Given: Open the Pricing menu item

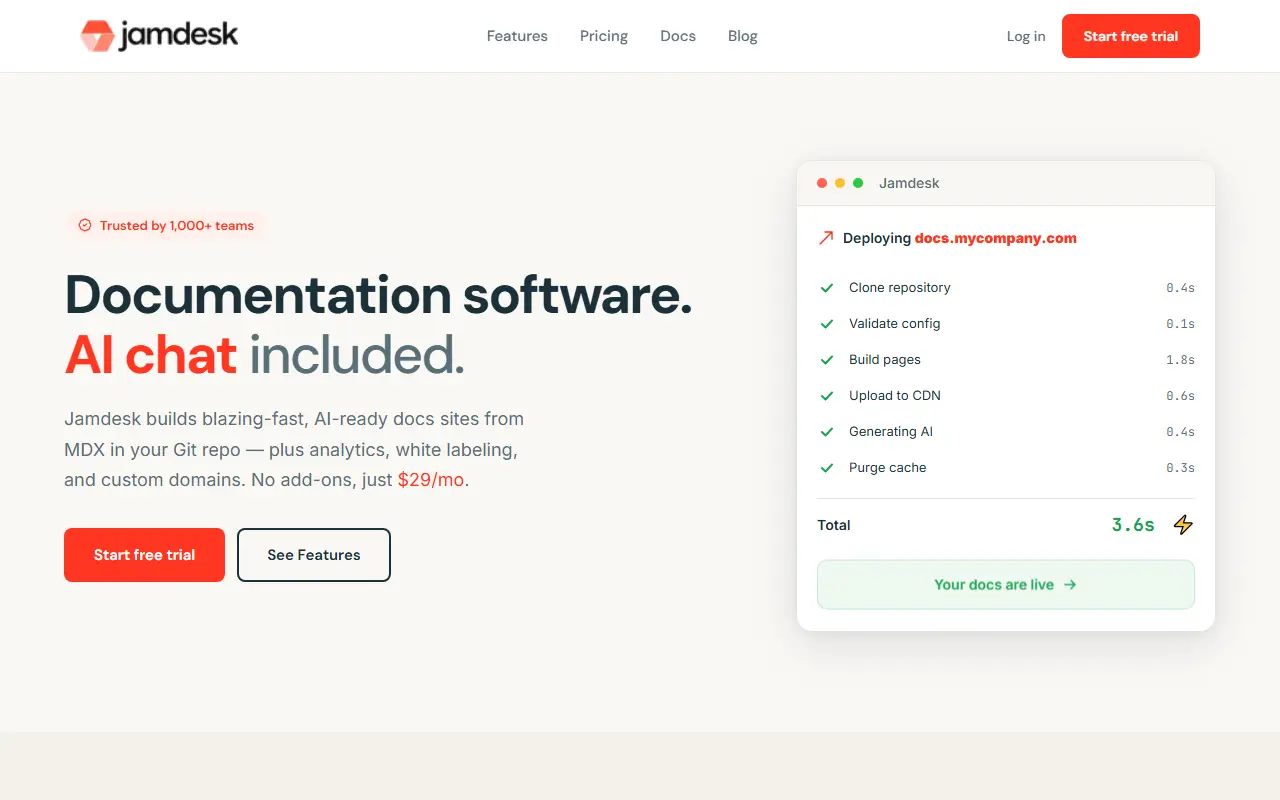Looking at the screenshot, I should pyautogui.click(x=604, y=36).
